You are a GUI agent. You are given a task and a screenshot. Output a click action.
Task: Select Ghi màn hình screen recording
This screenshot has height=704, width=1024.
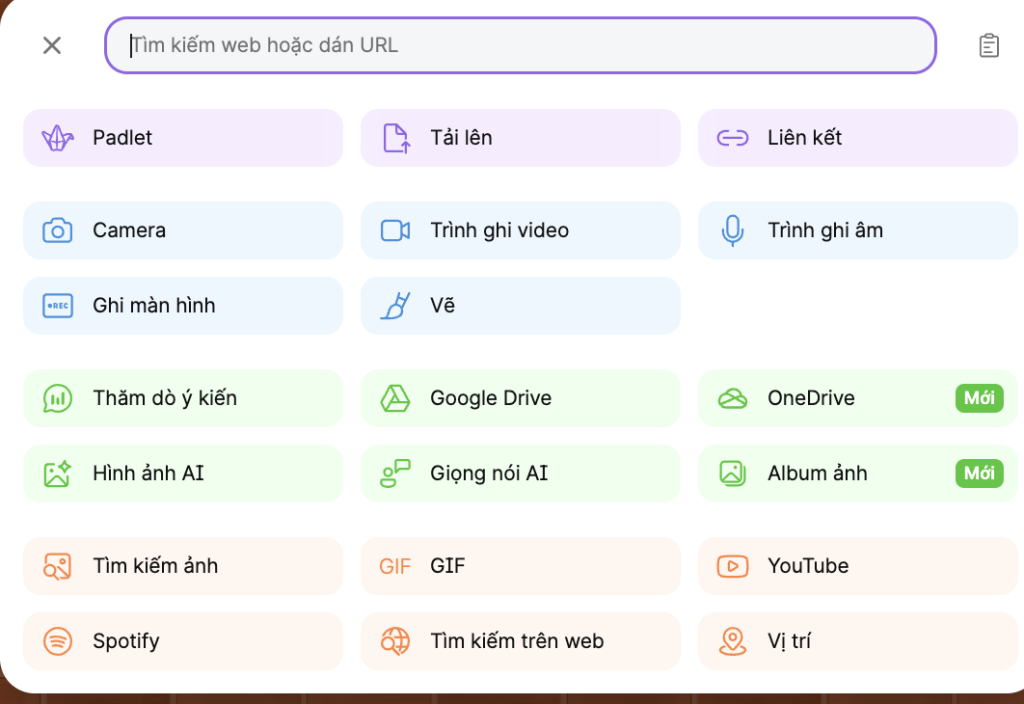[182, 306]
